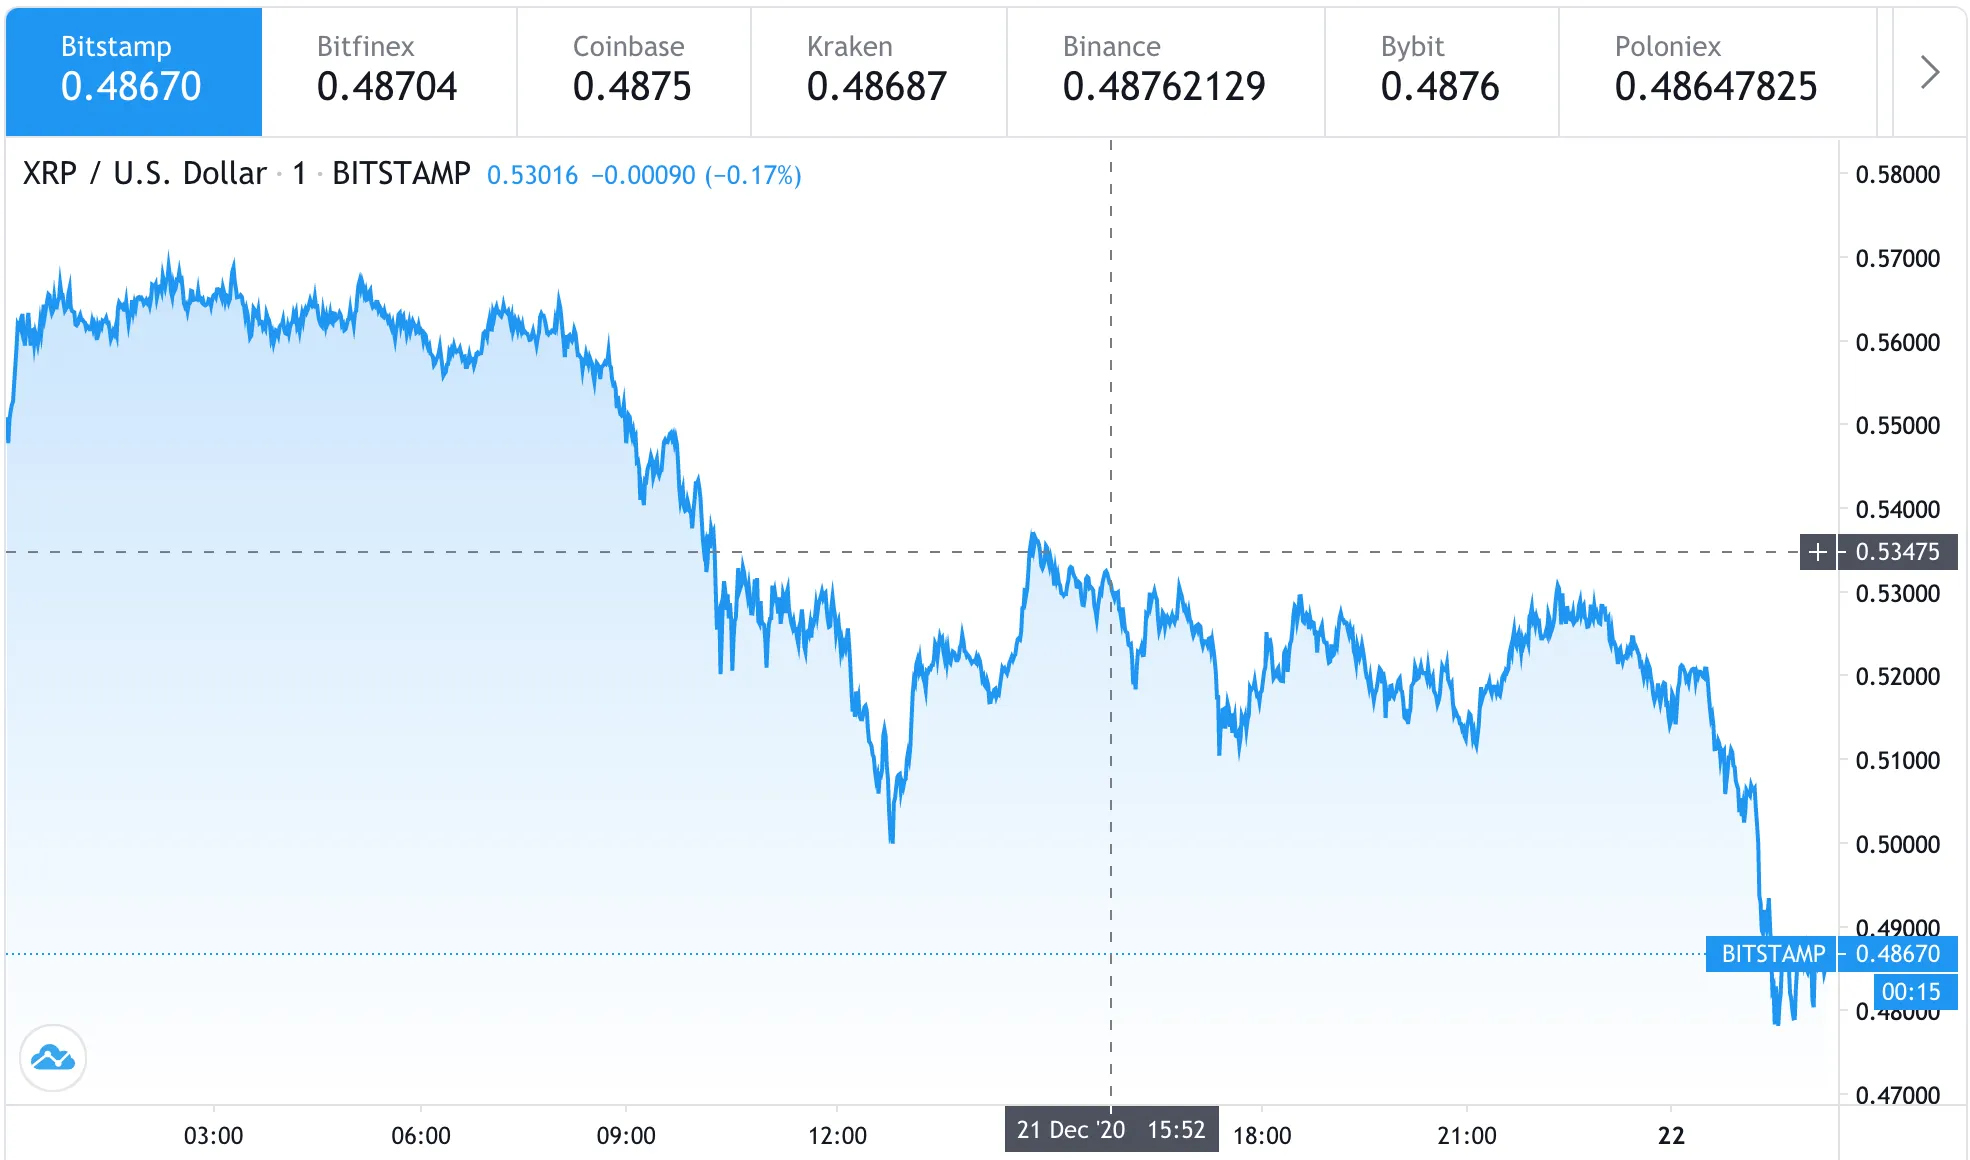Viewport: 1970px width, 1160px height.
Task: Click the right arrow to see more exchanges
Action: coord(1929,71)
